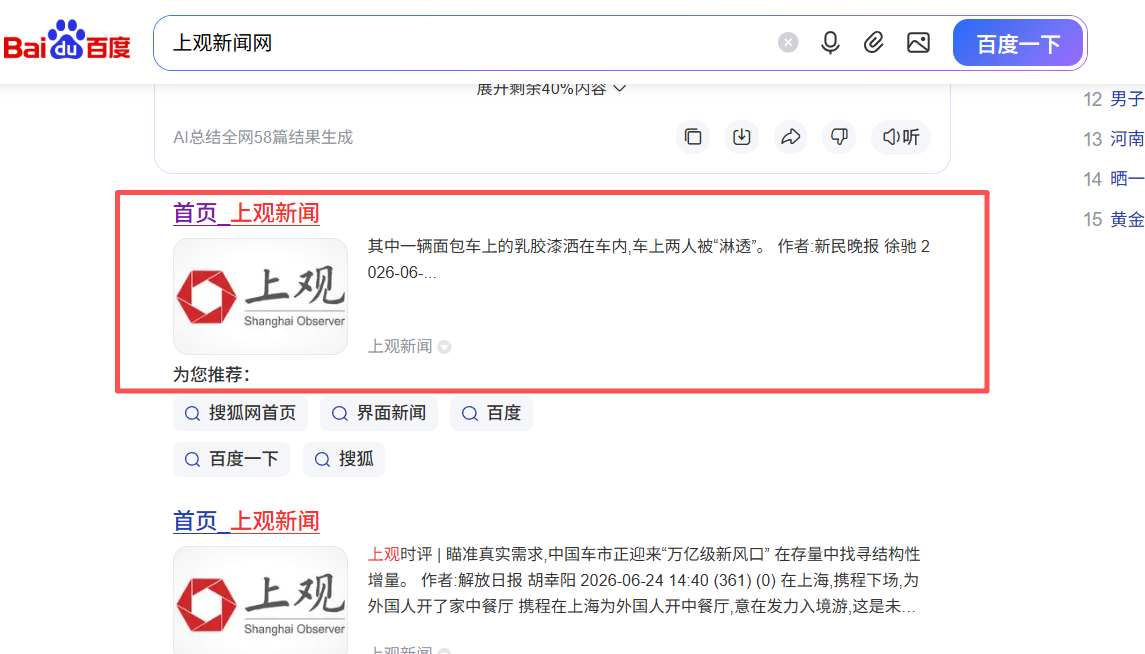Download the AI summary via download icon

pyautogui.click(x=742, y=136)
